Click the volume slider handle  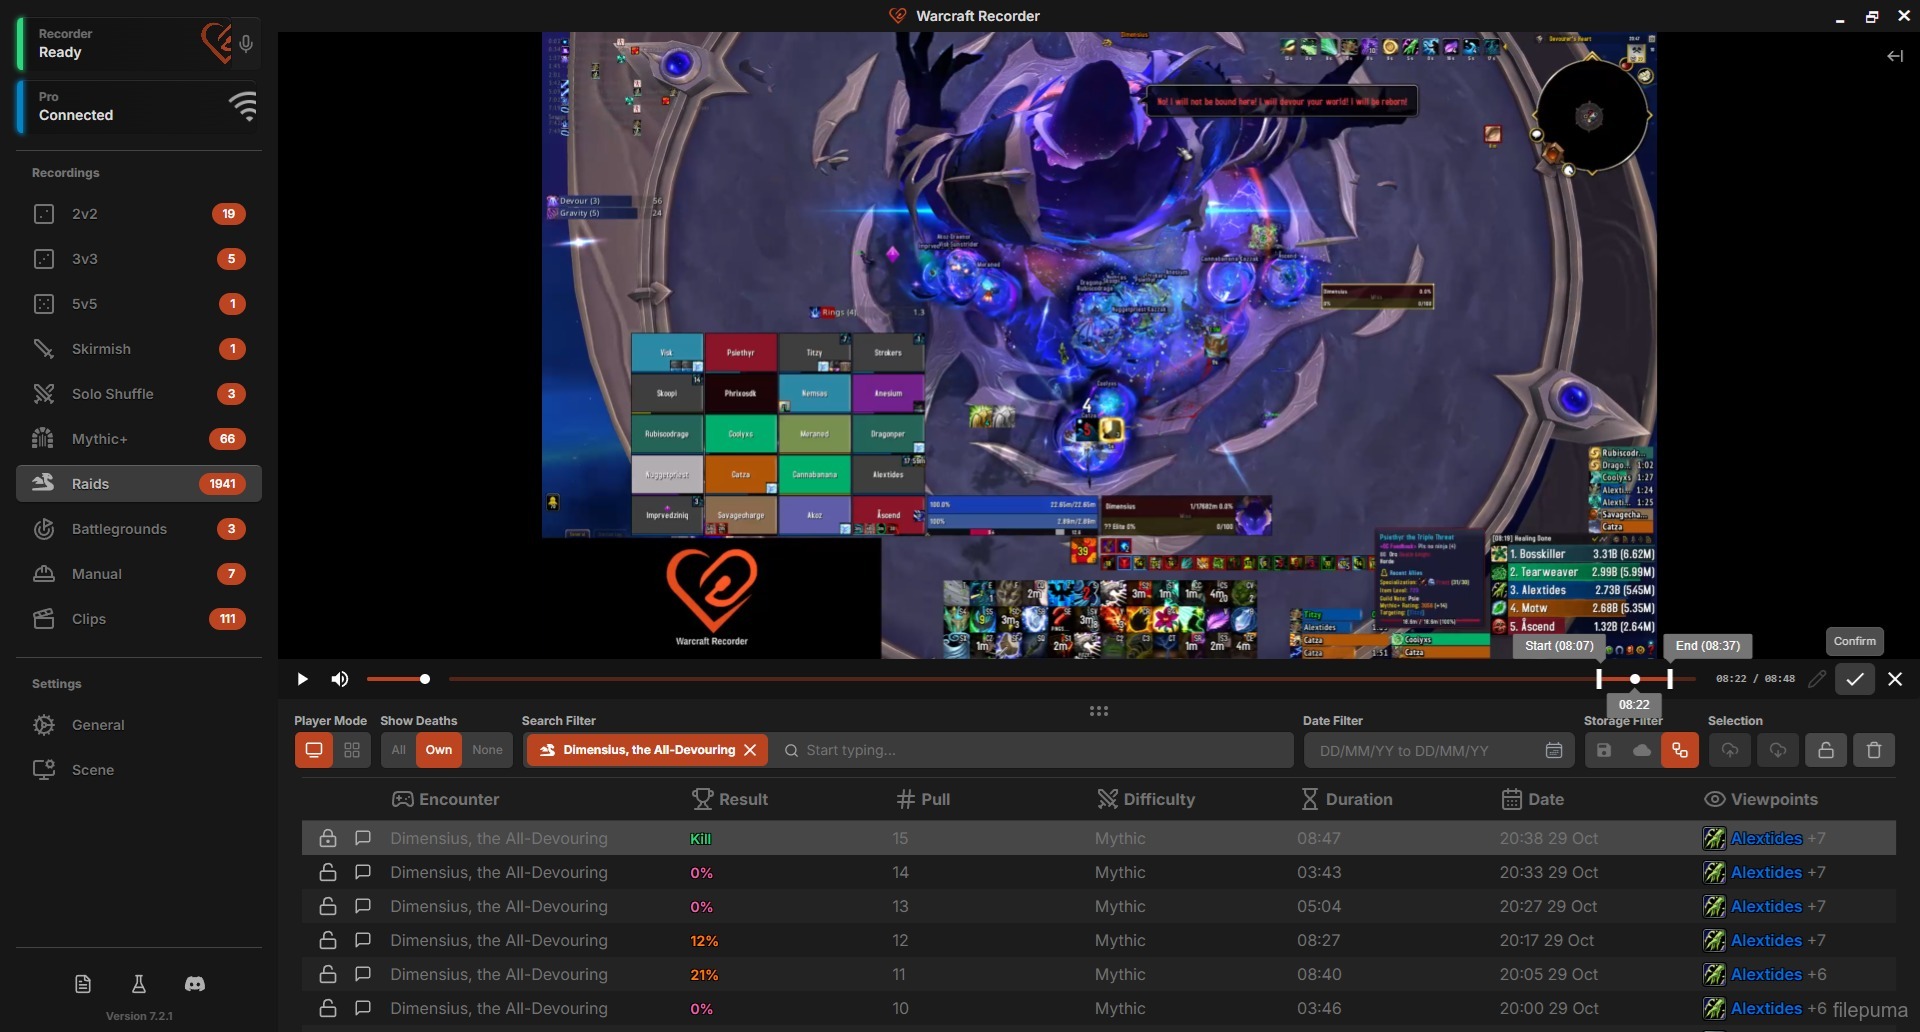click(x=425, y=679)
